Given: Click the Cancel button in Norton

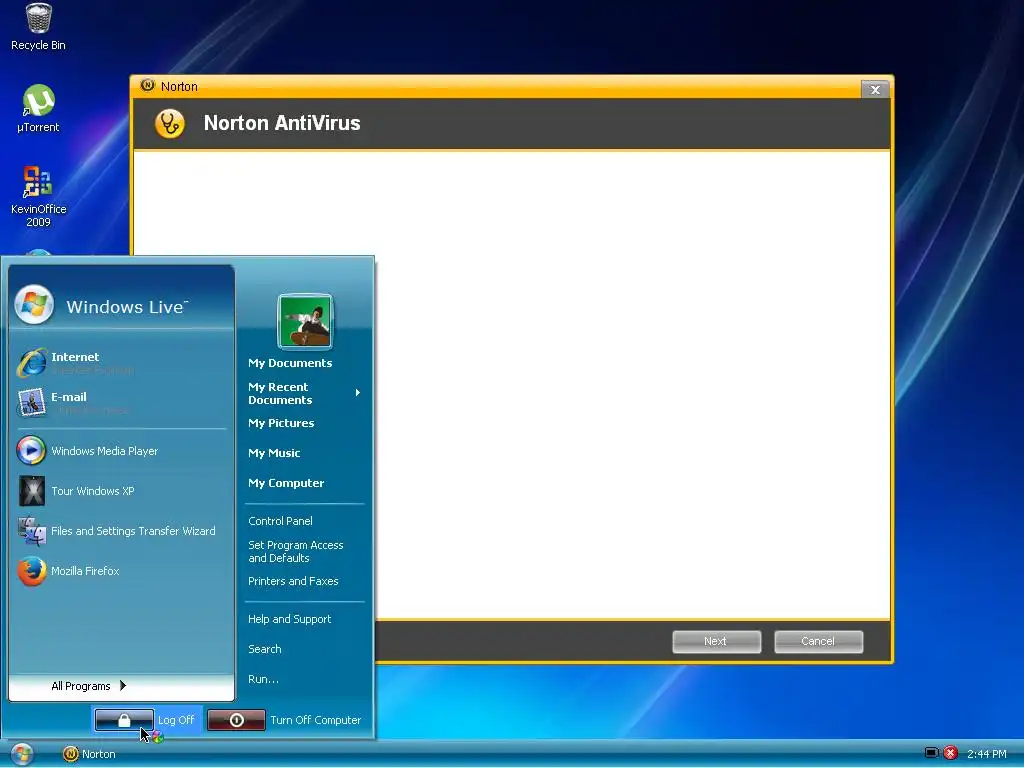Looking at the screenshot, I should tap(818, 641).
